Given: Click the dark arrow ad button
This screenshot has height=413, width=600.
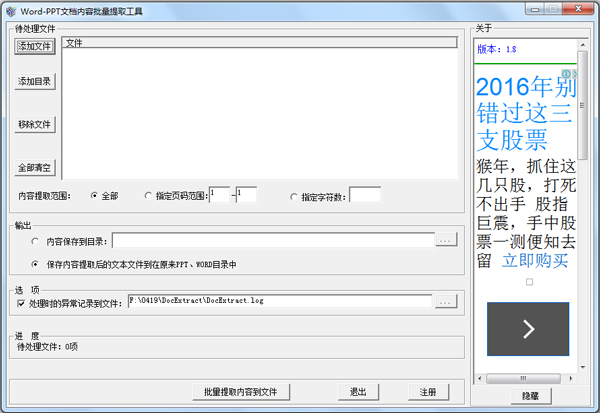Looking at the screenshot, I should [528, 329].
